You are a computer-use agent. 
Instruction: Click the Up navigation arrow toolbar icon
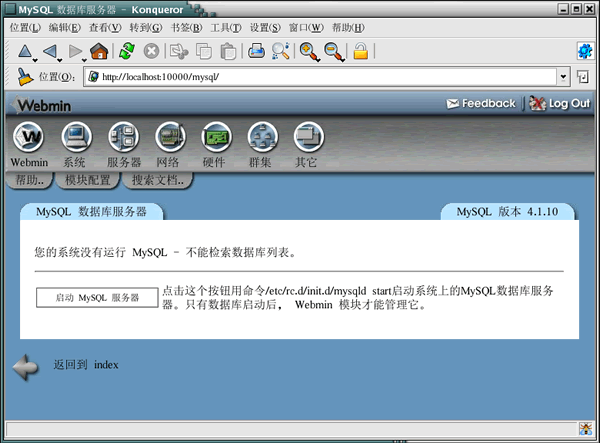point(24,51)
